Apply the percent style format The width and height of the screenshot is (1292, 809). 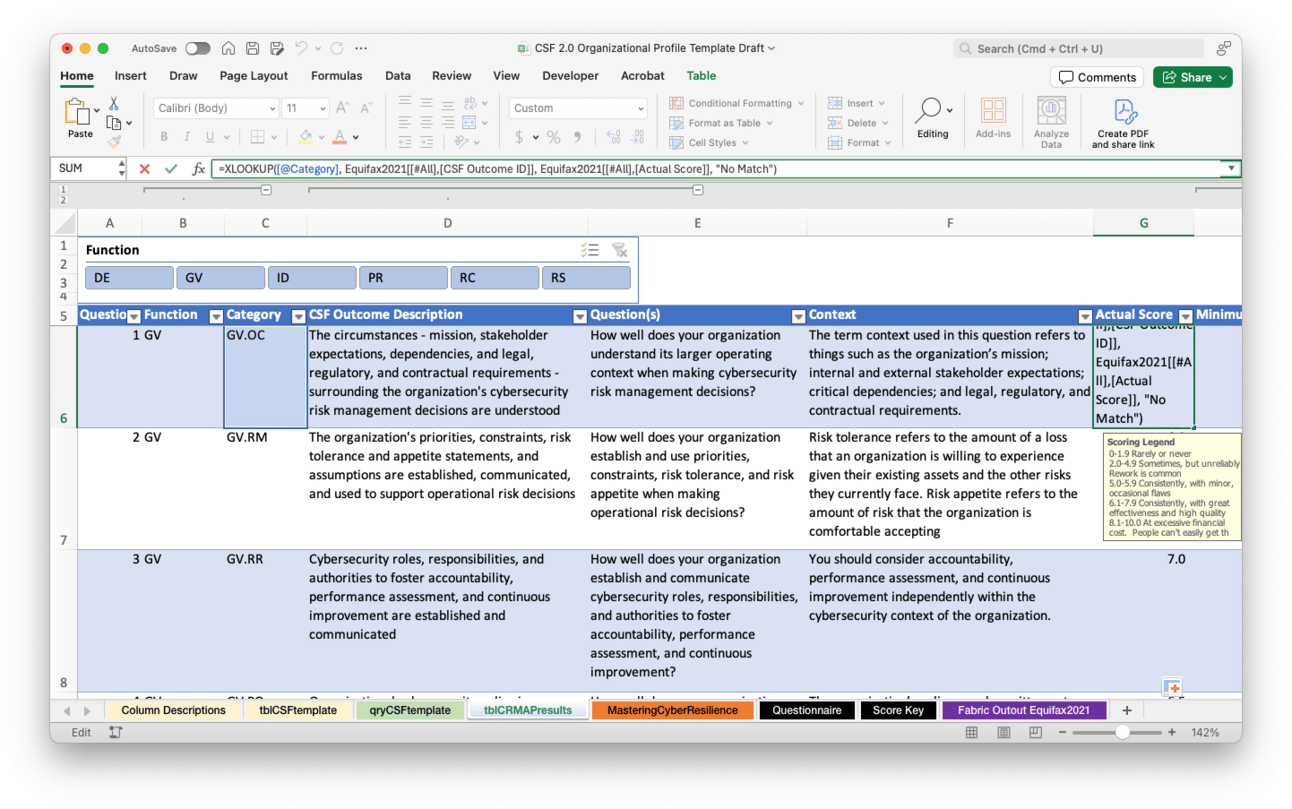553,137
